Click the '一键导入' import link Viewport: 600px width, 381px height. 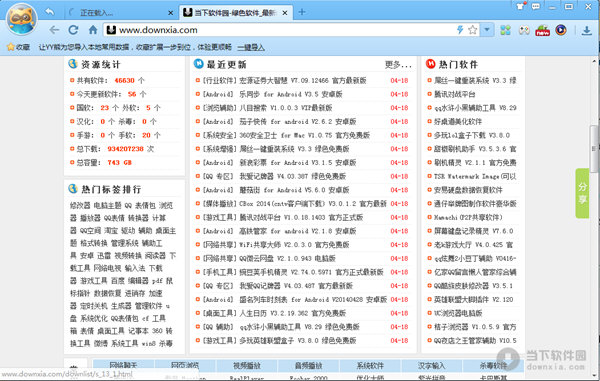pyautogui.click(x=251, y=47)
